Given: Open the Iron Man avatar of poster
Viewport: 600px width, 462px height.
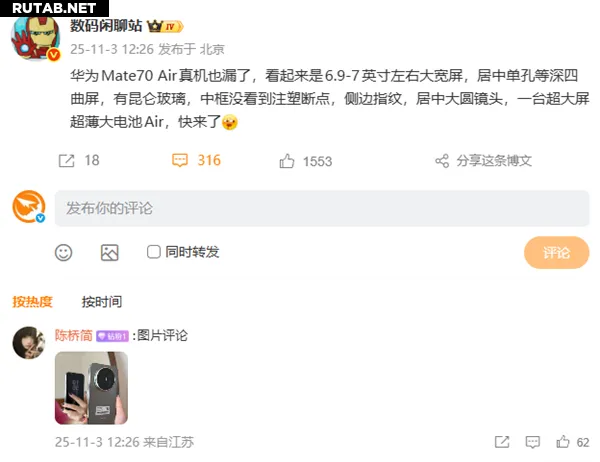Looking at the screenshot, I should (x=35, y=38).
